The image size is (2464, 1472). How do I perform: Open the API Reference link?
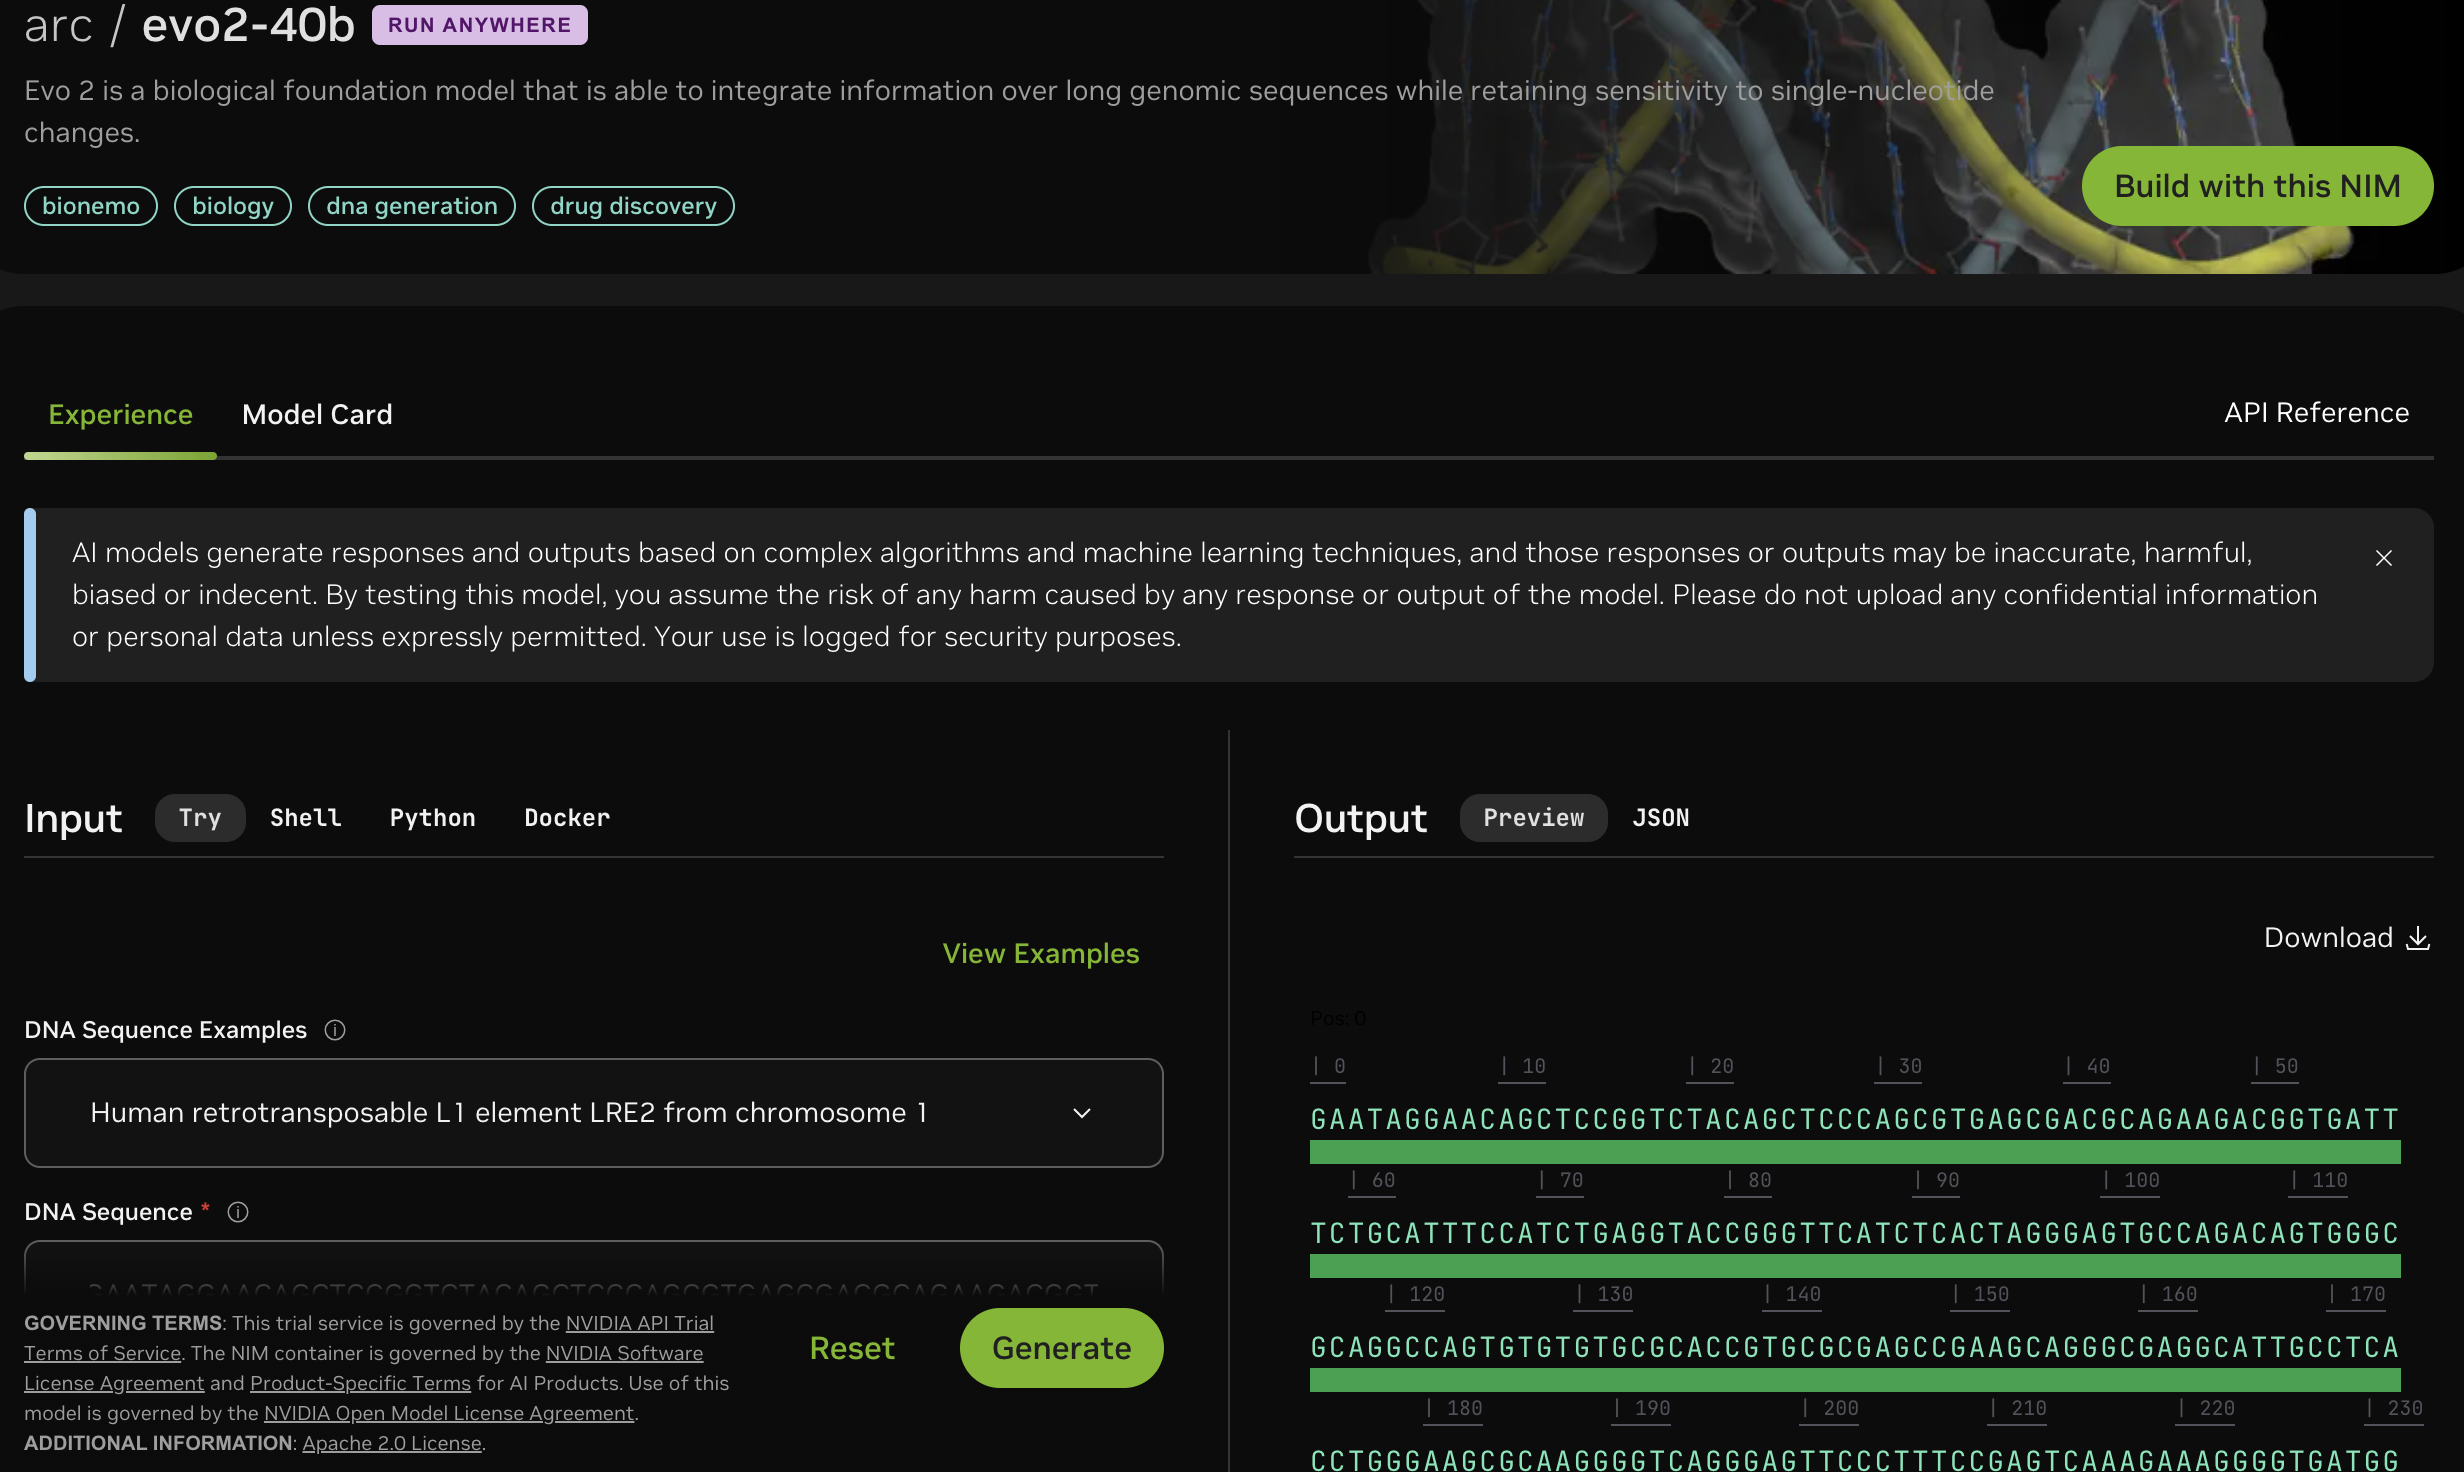pos(2315,413)
